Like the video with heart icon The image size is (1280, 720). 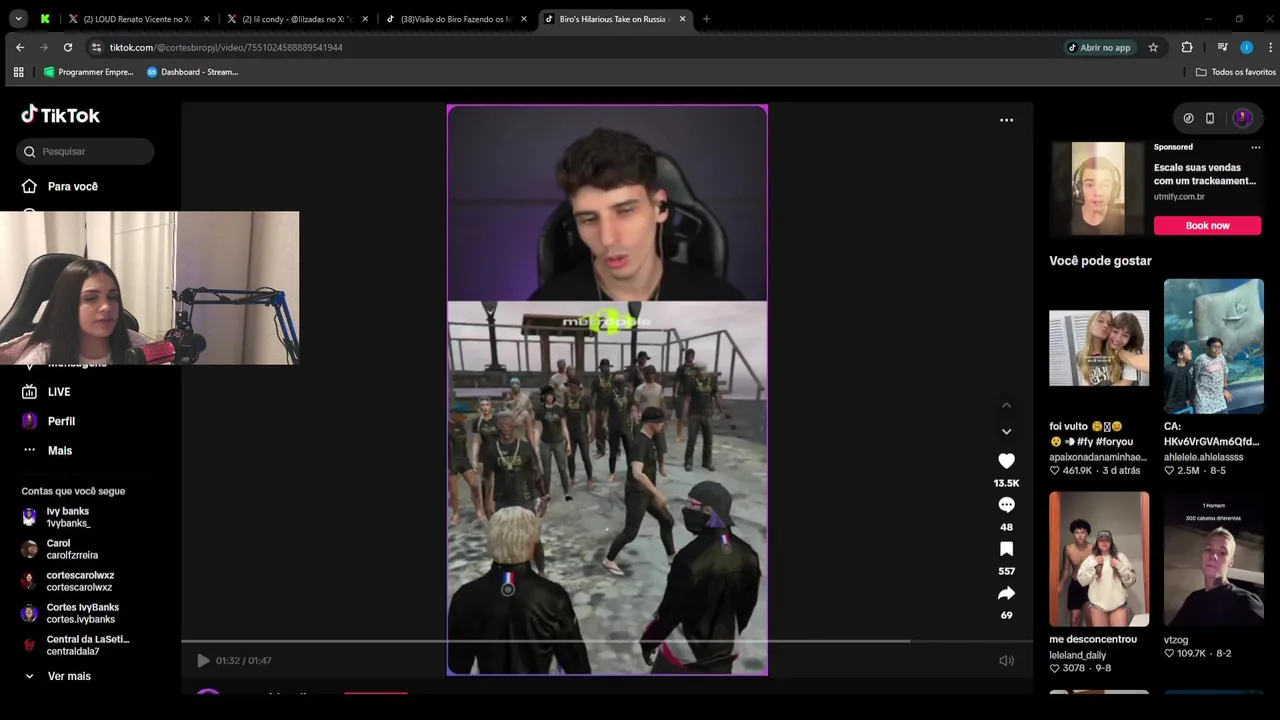[x=1006, y=461]
